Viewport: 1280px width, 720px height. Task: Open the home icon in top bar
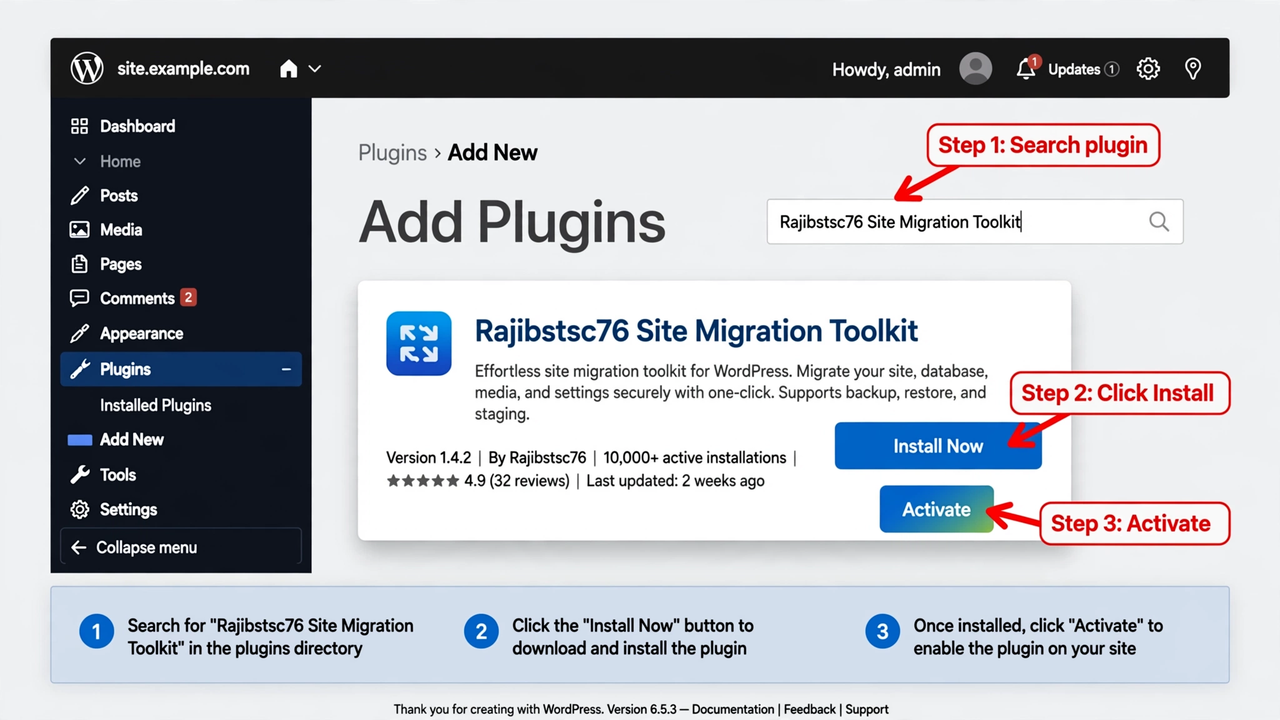(289, 69)
